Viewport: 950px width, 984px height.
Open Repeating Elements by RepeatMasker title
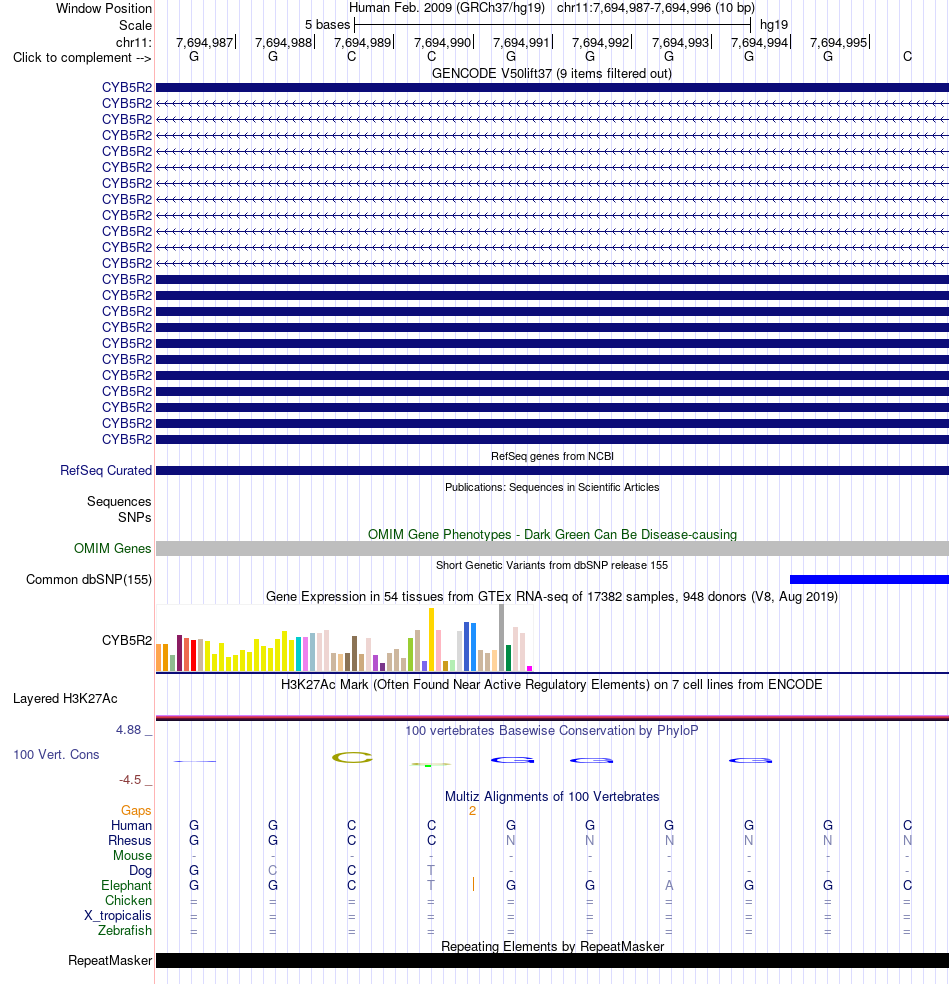point(552,946)
